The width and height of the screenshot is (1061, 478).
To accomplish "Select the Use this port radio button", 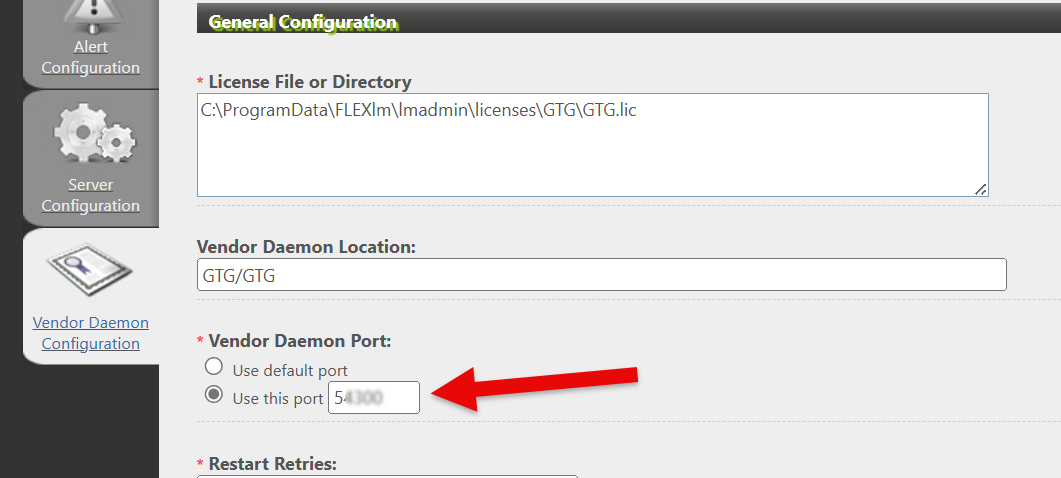I will point(214,395).
